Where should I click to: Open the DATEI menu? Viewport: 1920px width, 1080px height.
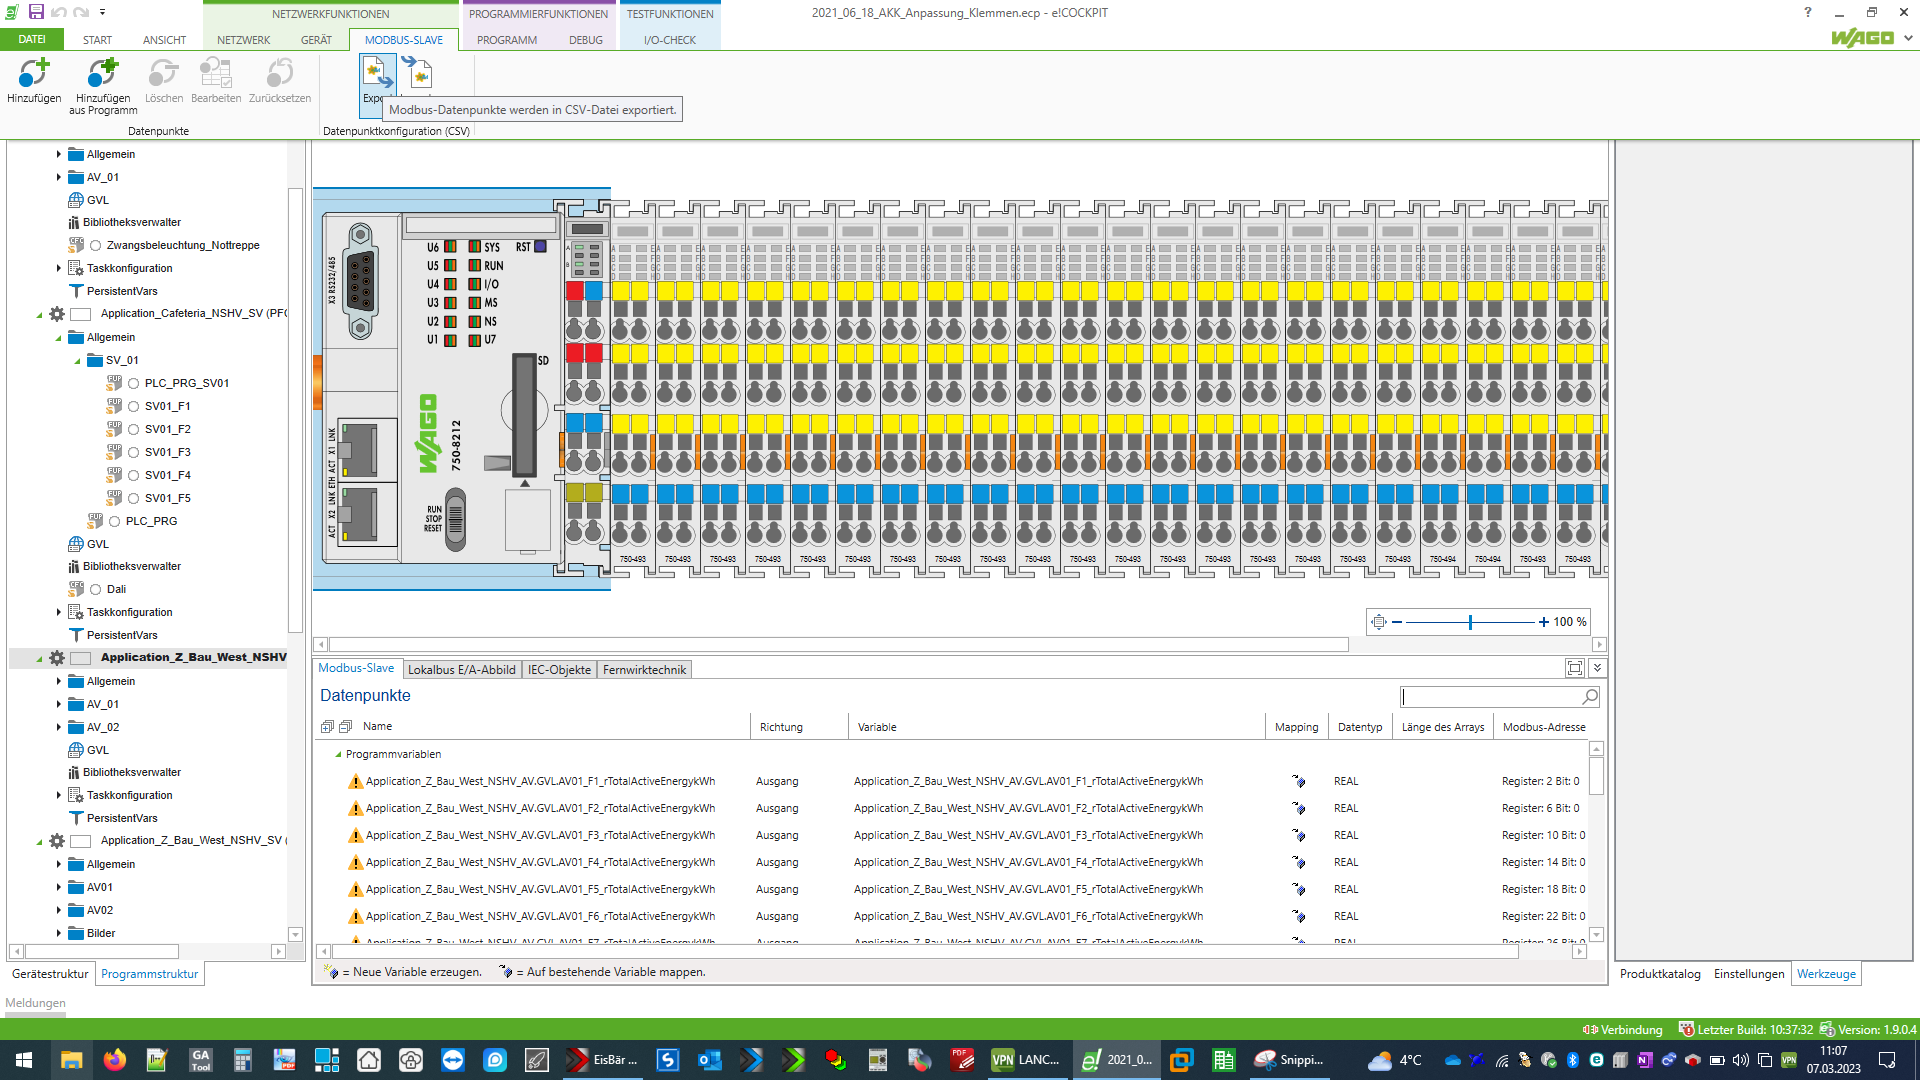click(x=32, y=40)
